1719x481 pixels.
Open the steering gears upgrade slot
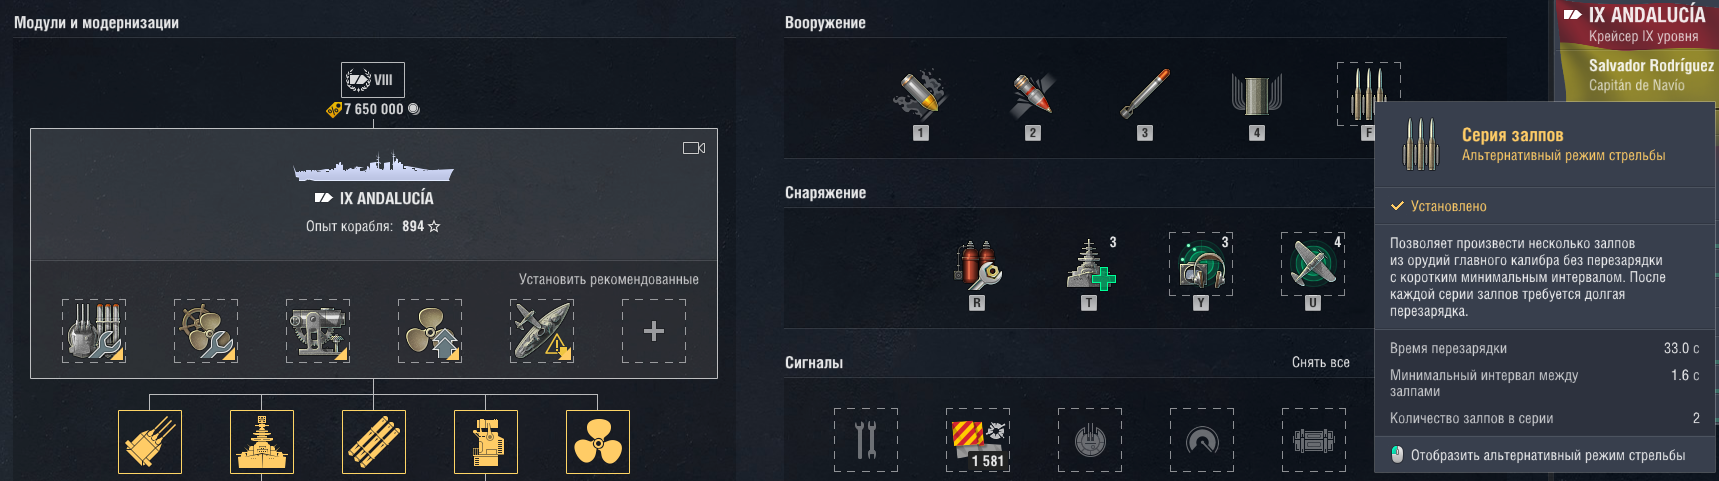click(206, 331)
